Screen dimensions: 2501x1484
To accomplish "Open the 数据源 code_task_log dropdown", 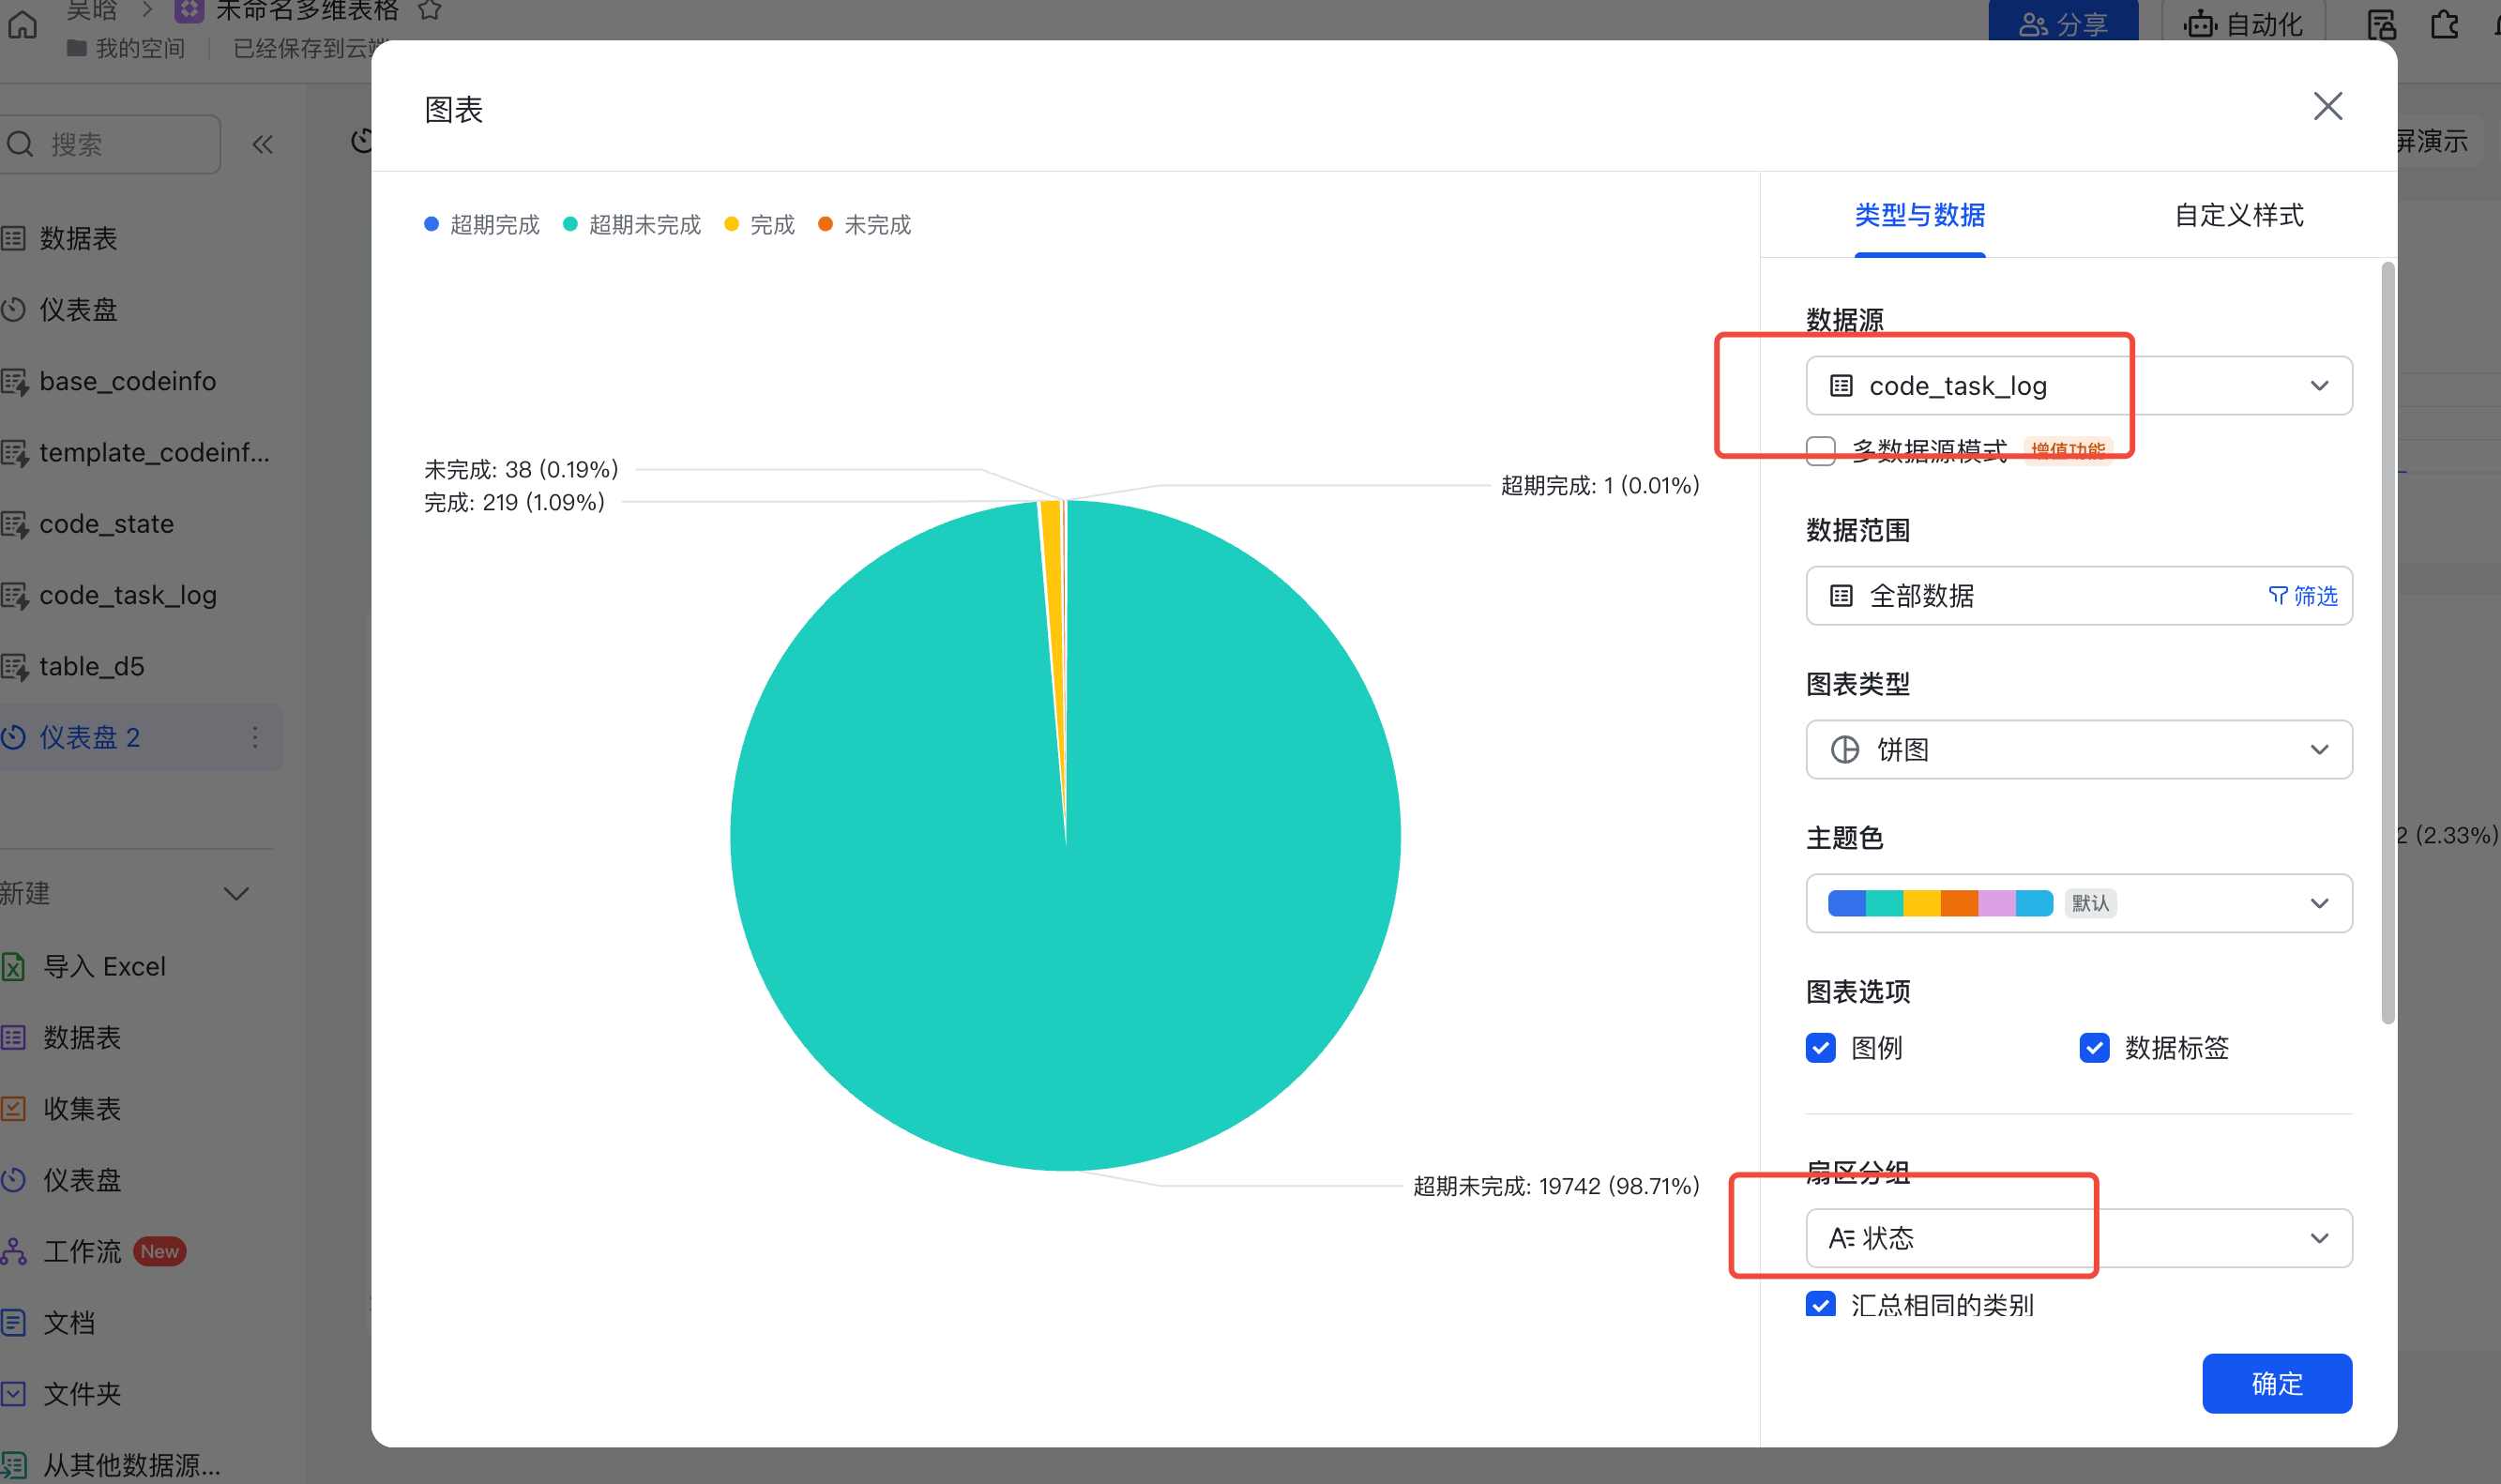I will tap(2078, 385).
